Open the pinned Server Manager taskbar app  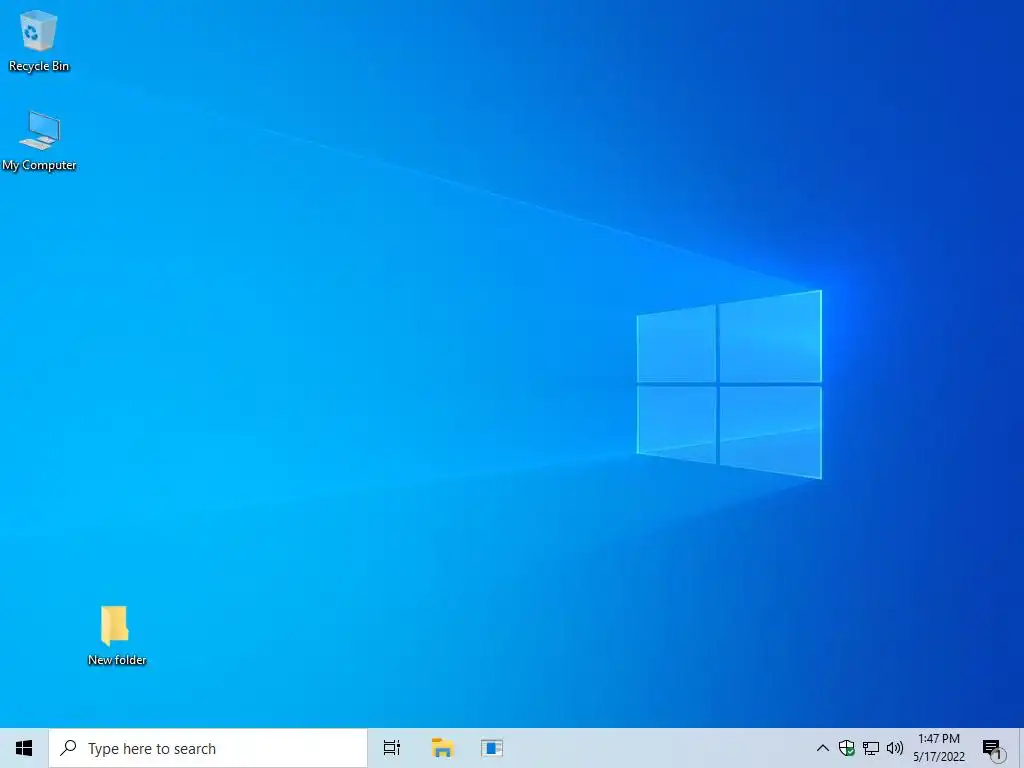pos(492,748)
